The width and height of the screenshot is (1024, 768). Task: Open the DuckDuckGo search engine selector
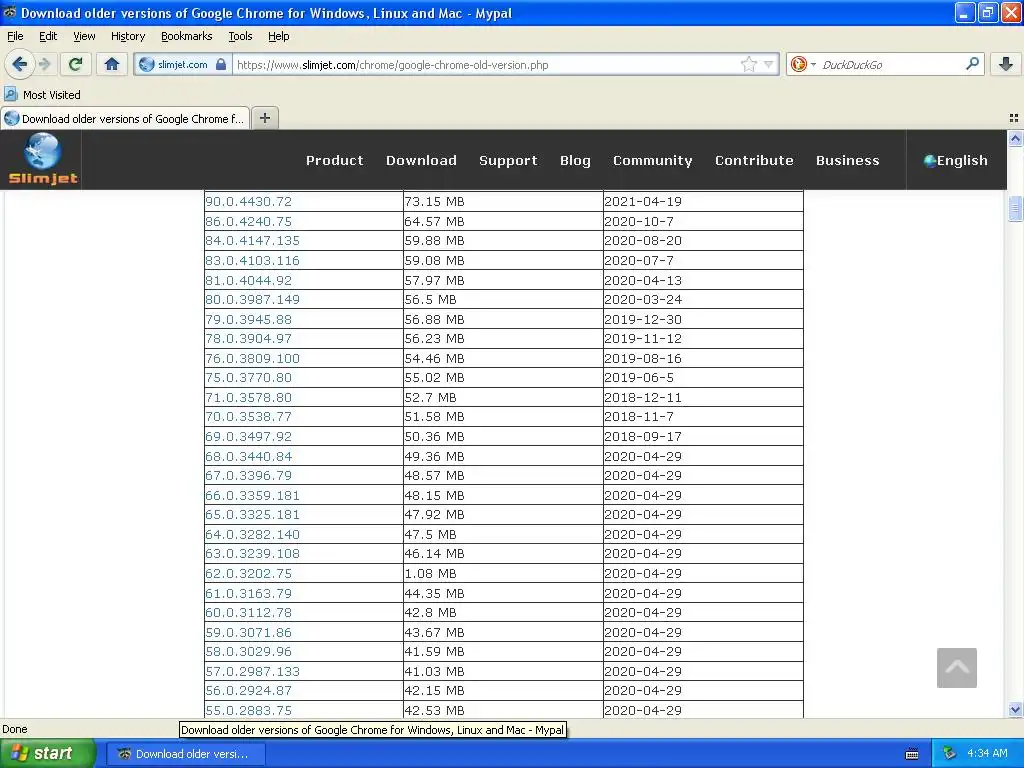coord(803,64)
